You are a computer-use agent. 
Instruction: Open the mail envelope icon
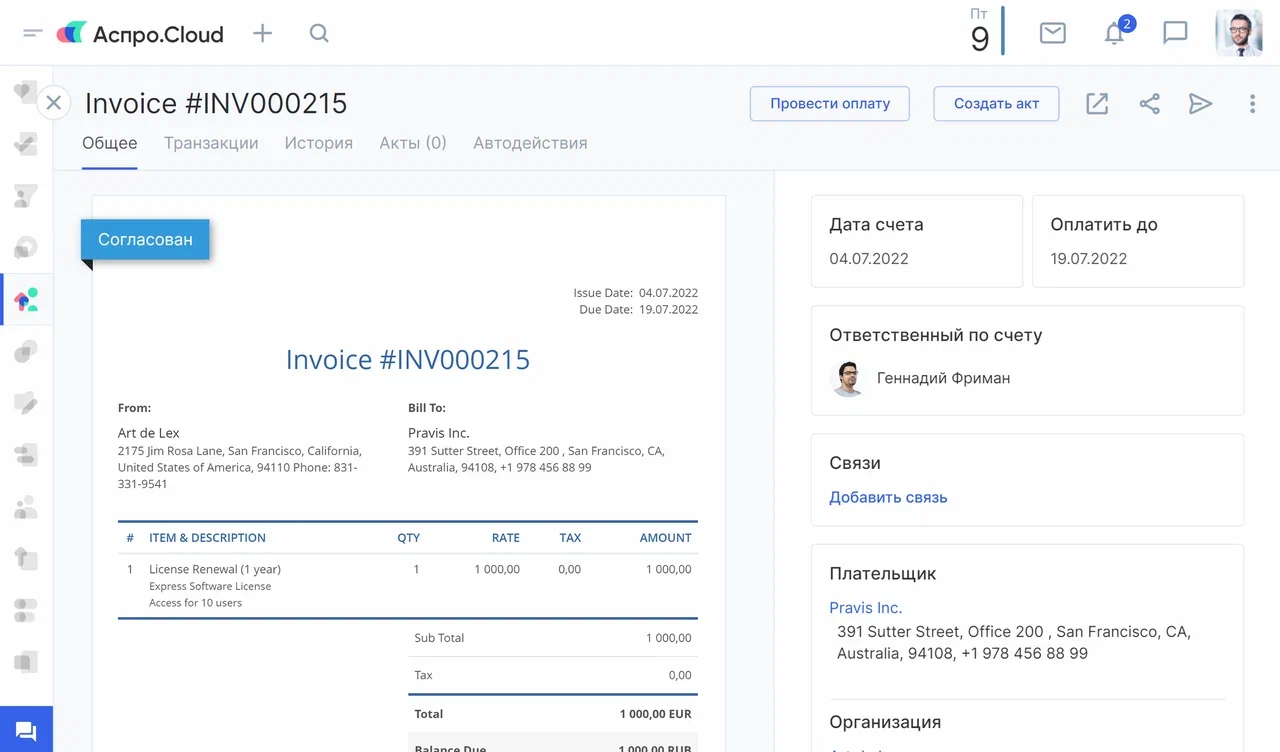point(1052,33)
